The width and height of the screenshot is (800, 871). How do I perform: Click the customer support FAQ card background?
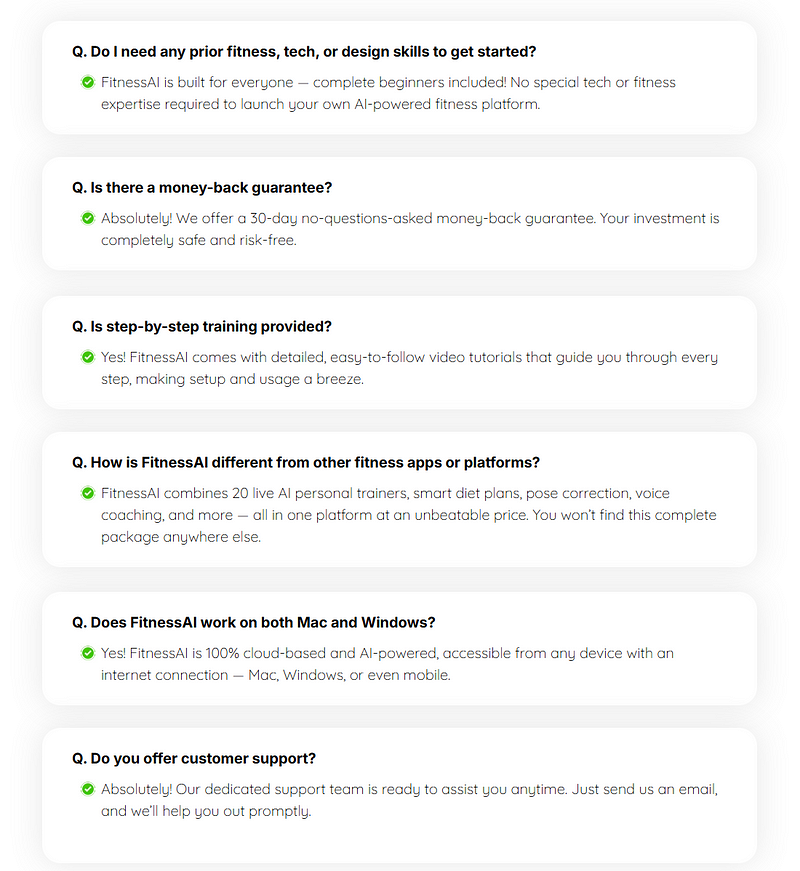coord(399,795)
